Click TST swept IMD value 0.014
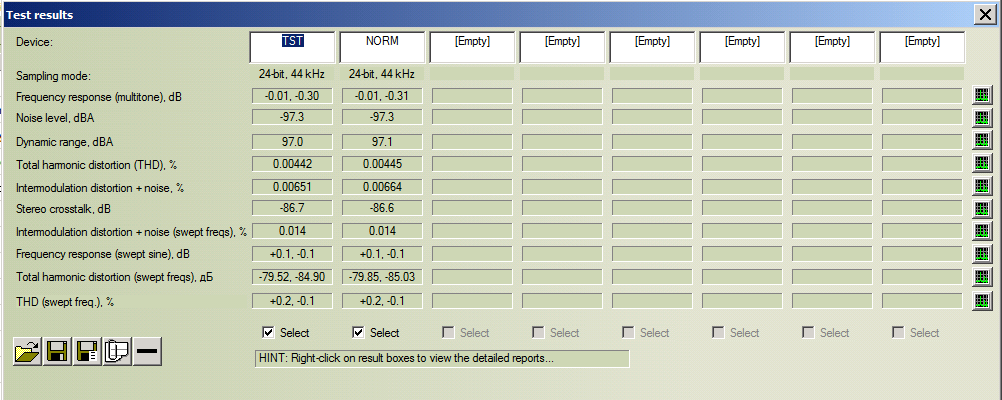 pos(292,231)
